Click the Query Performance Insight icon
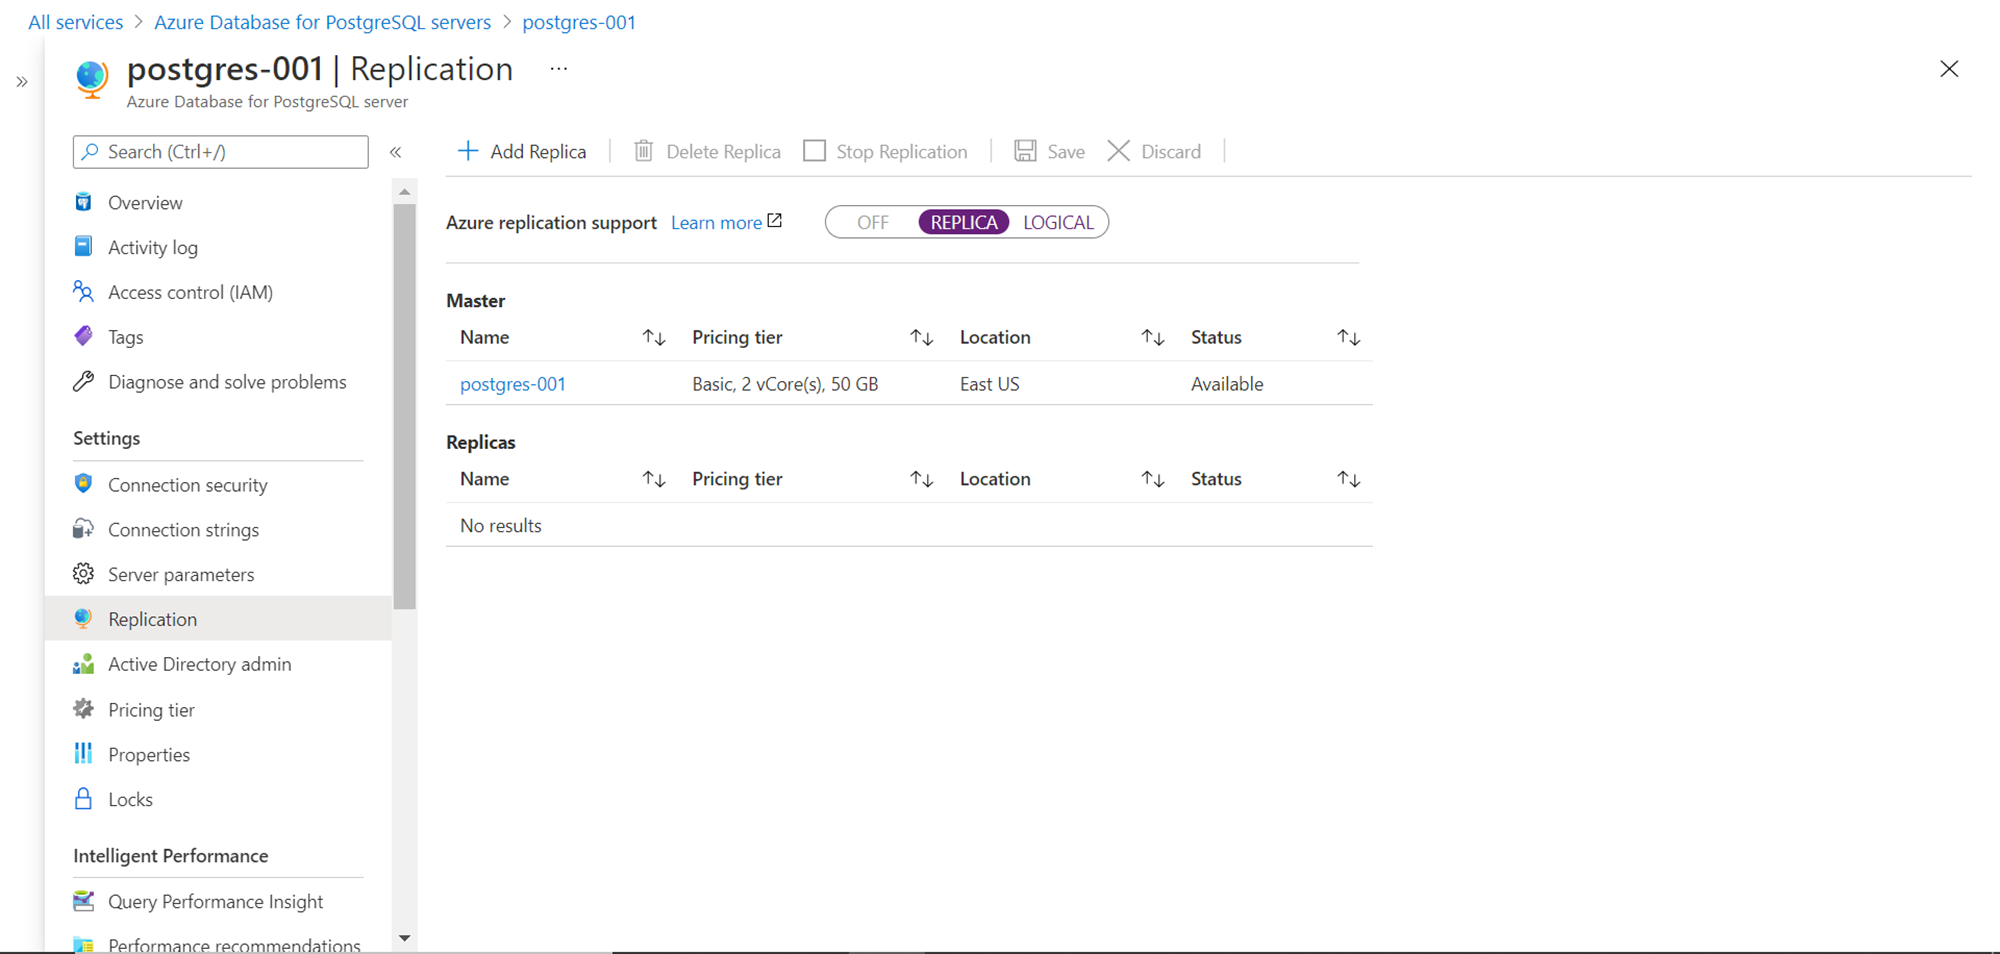This screenshot has width=2000, height=954. coord(84,901)
